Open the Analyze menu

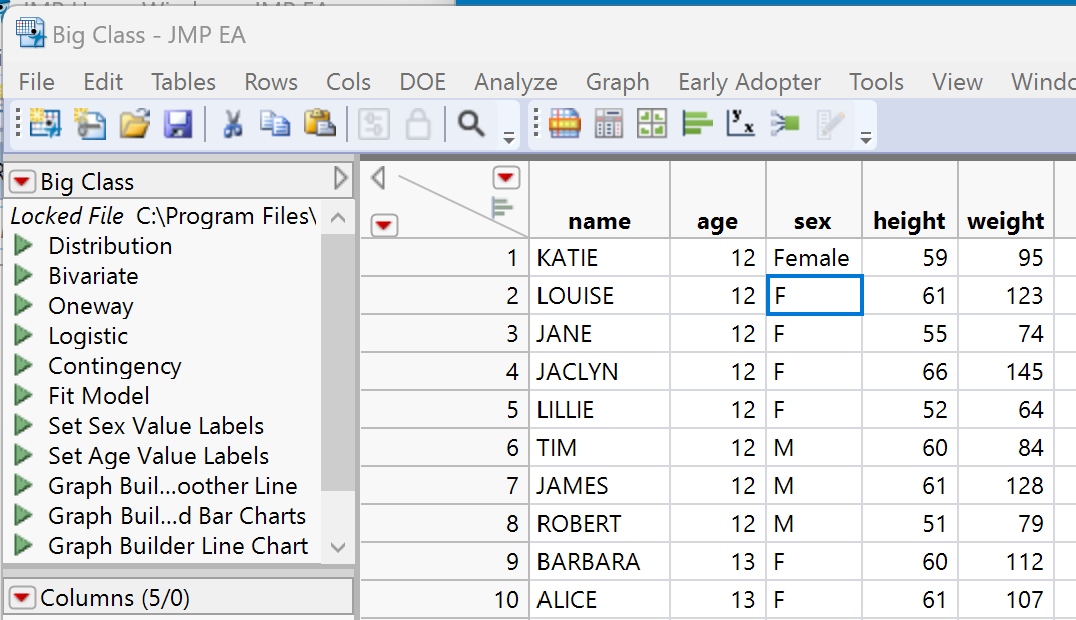515,82
